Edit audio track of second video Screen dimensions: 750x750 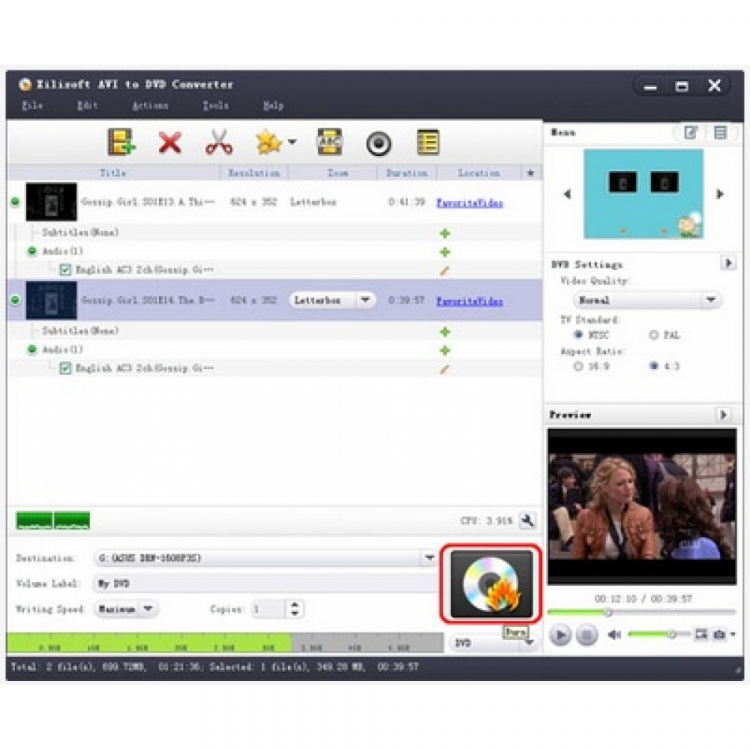tap(444, 369)
